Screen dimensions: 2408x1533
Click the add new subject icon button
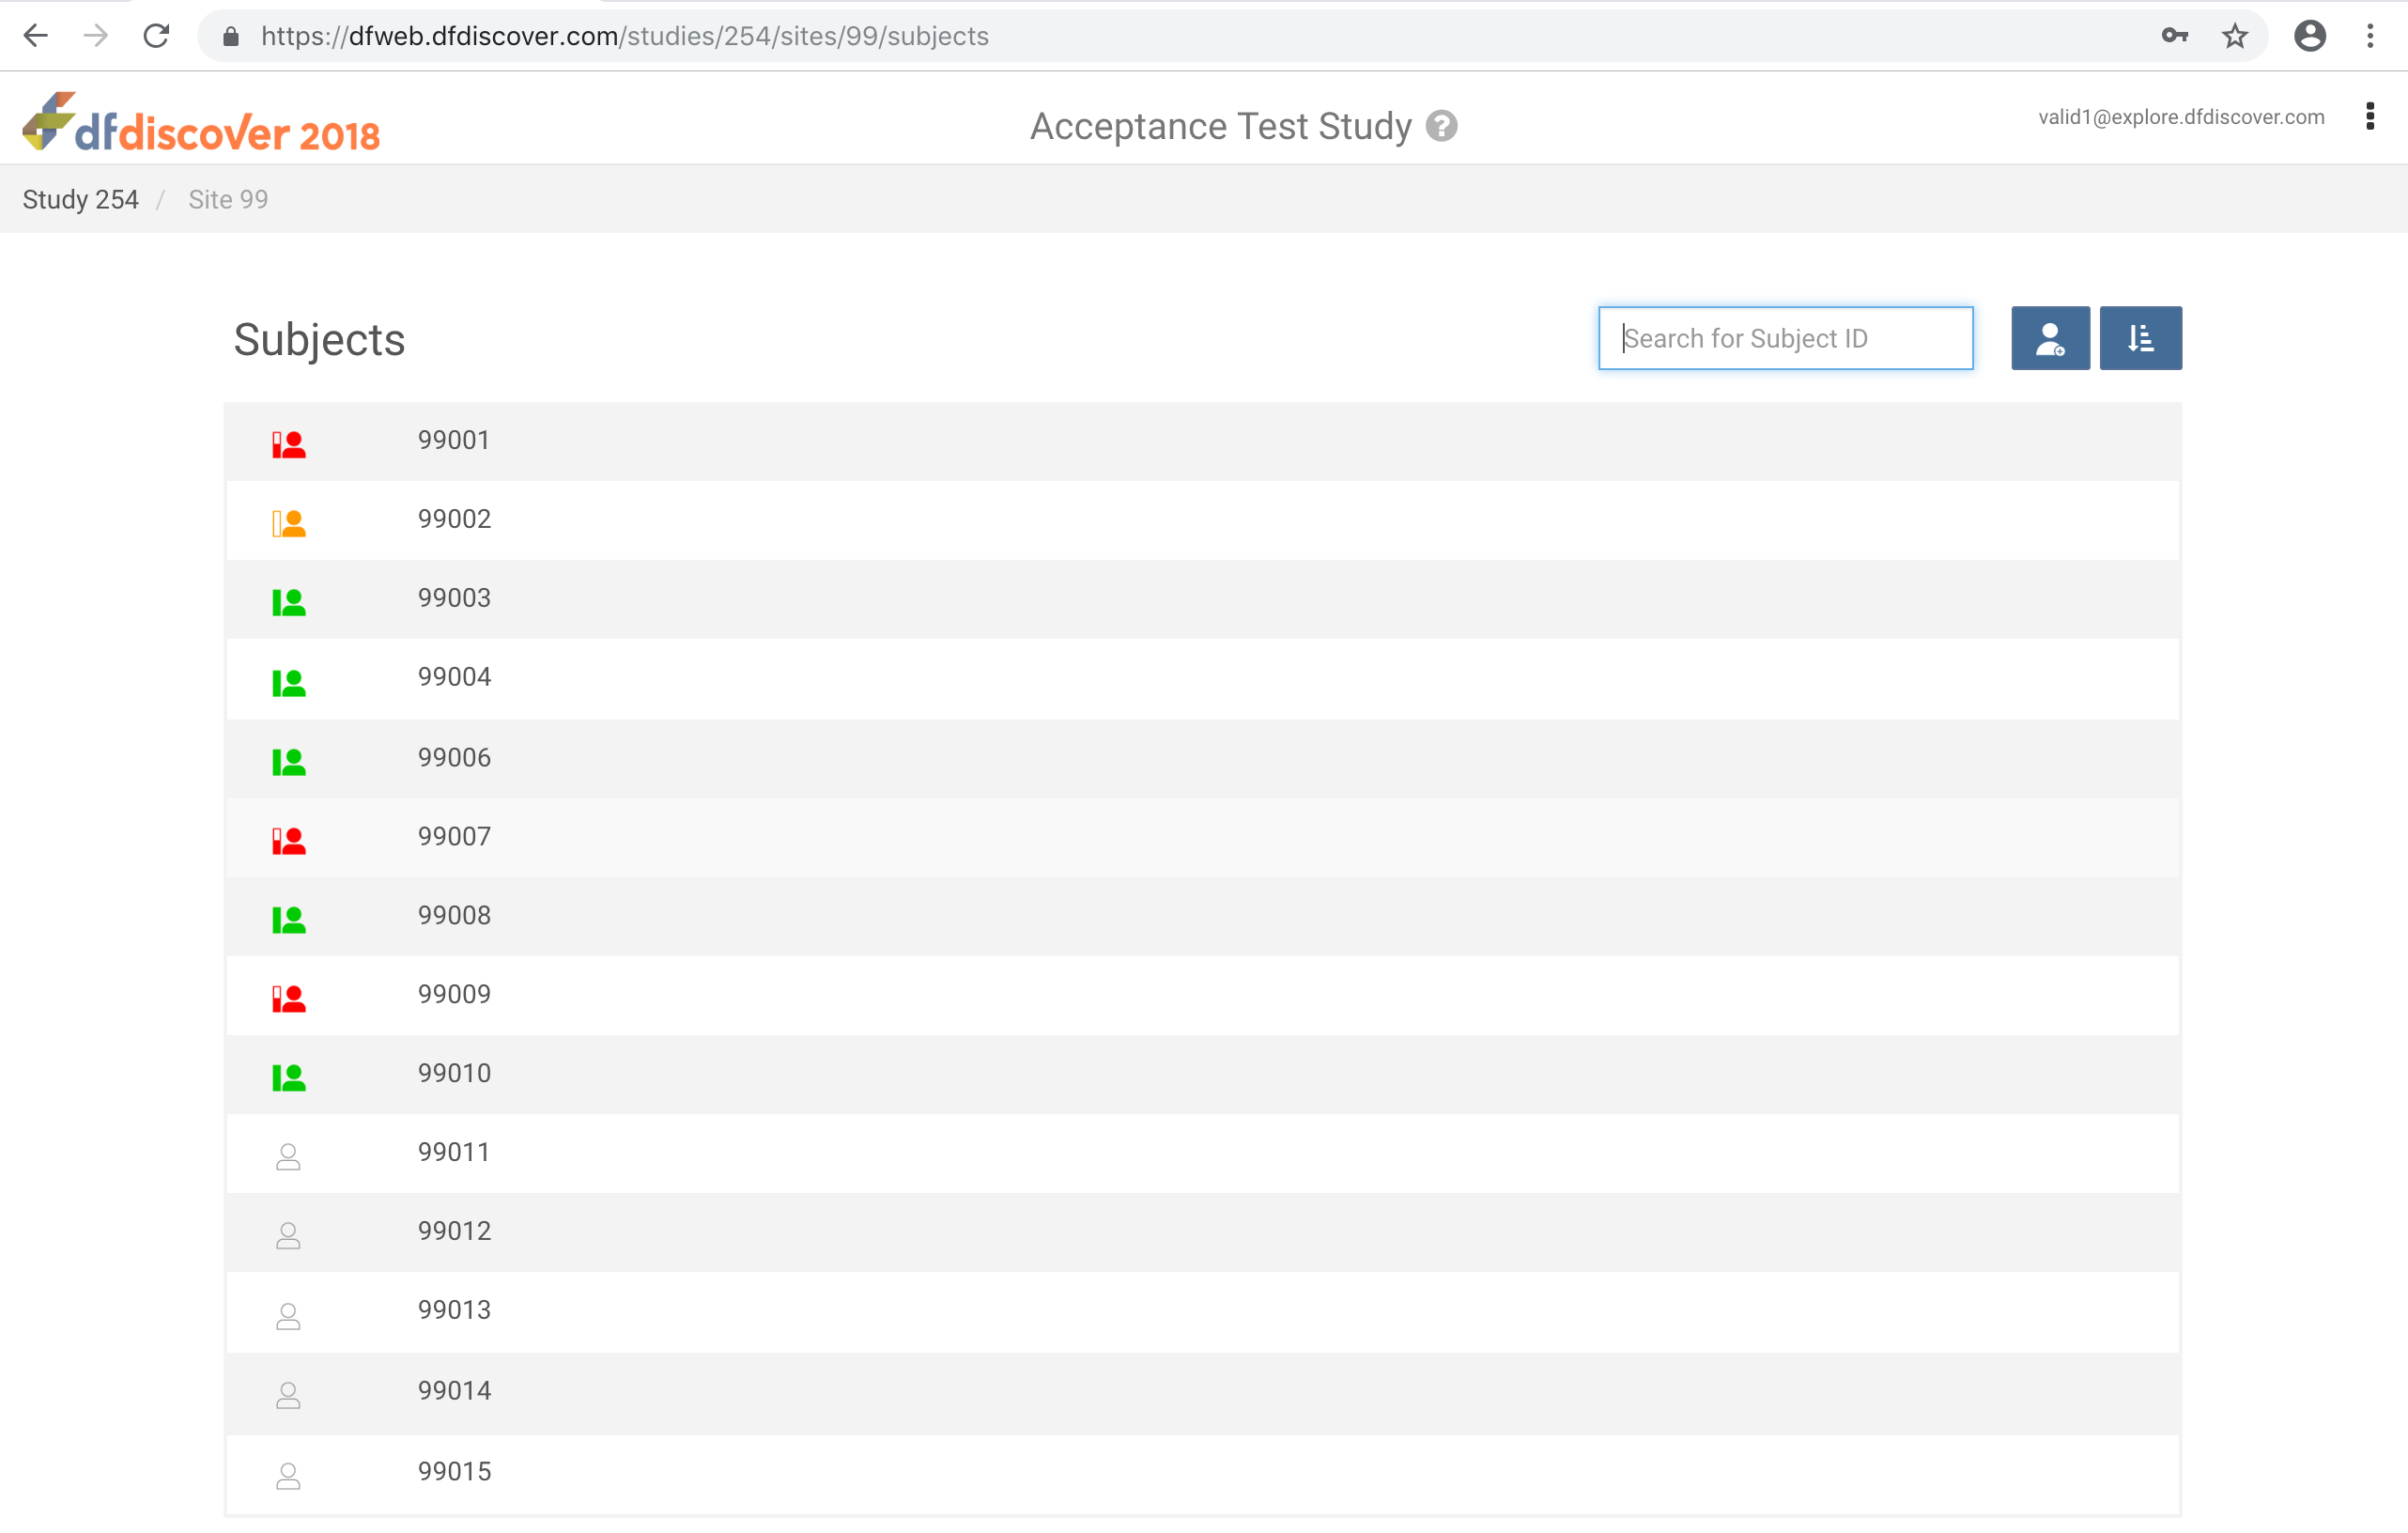[x=2050, y=338]
